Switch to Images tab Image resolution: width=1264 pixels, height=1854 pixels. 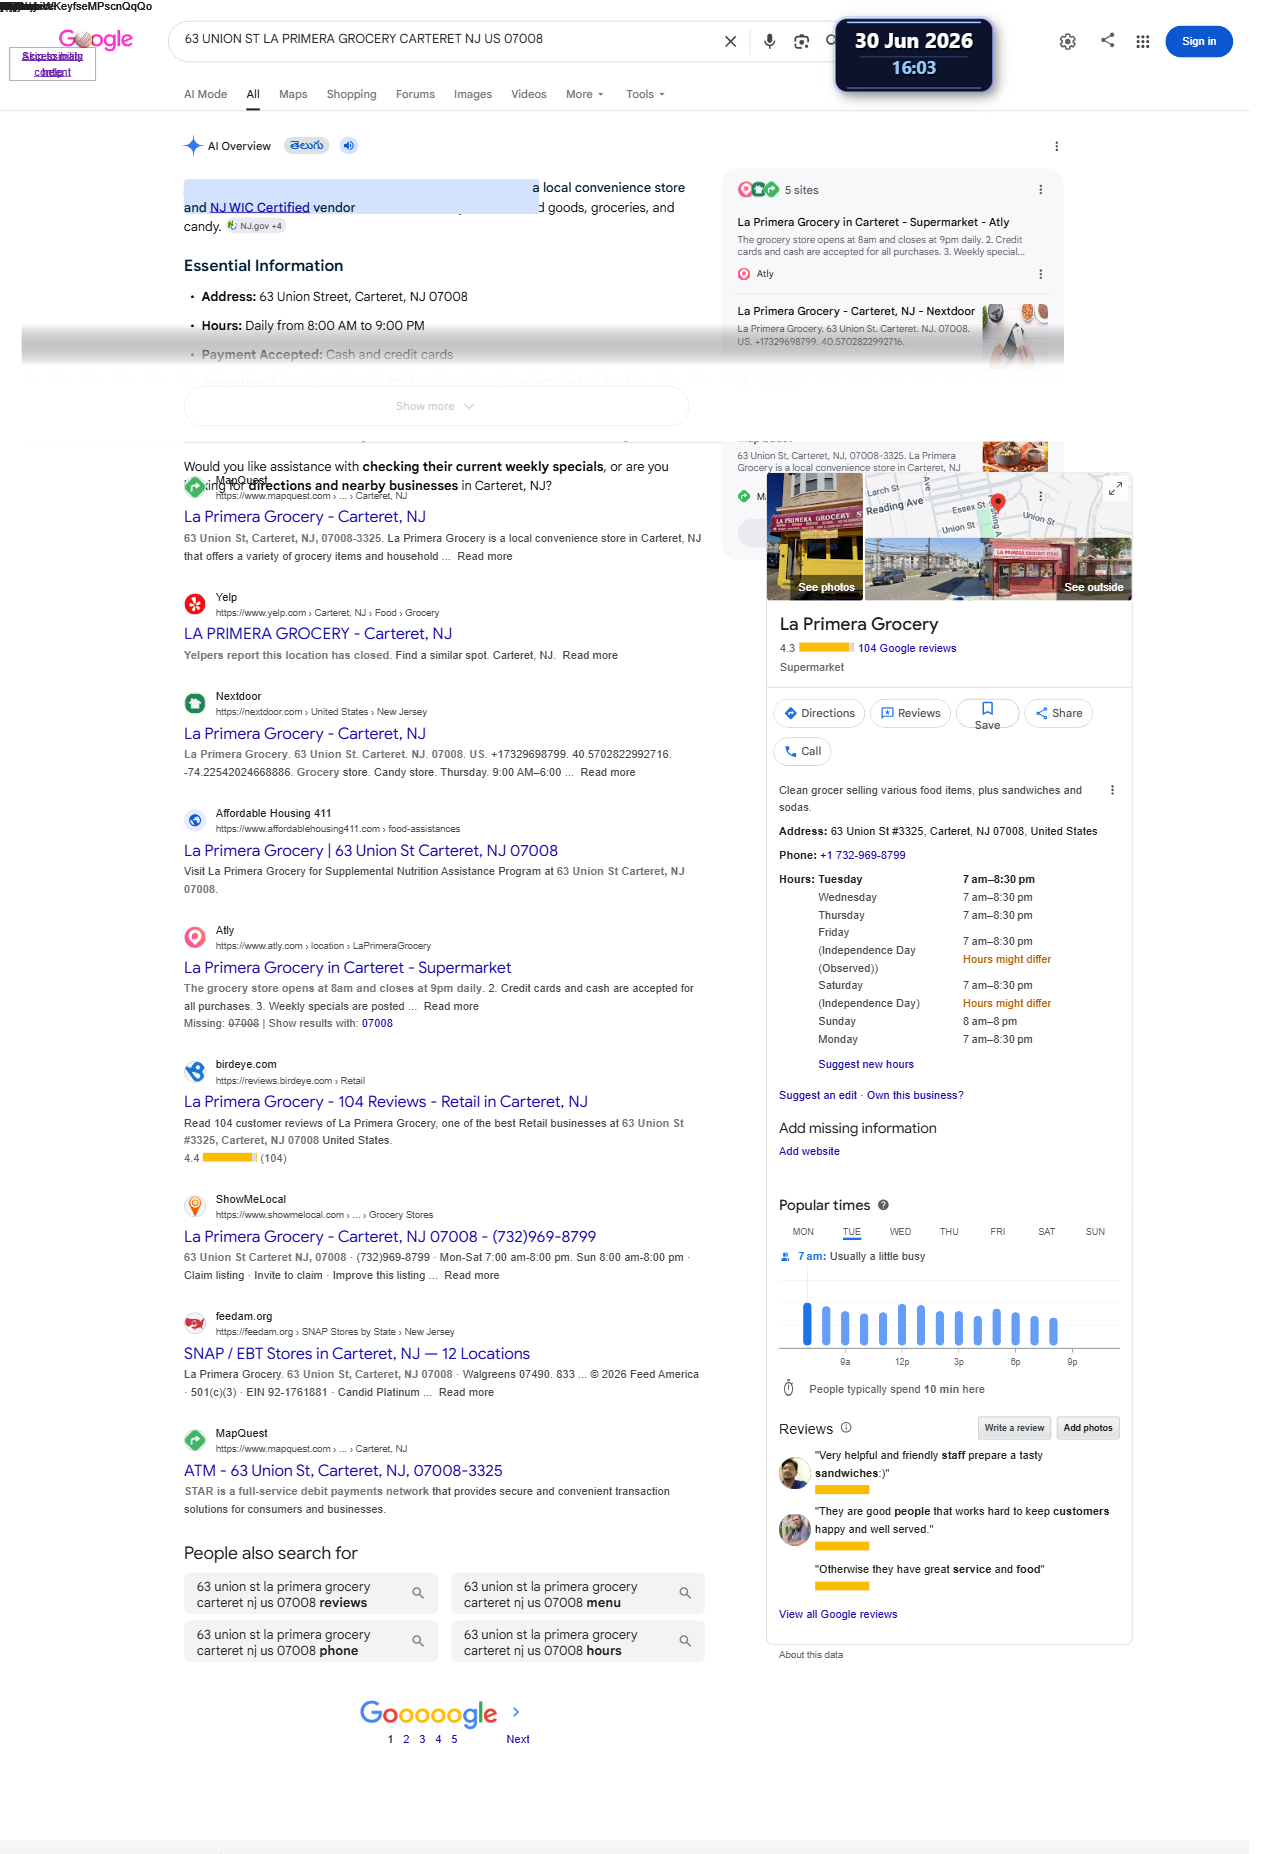coord(473,94)
